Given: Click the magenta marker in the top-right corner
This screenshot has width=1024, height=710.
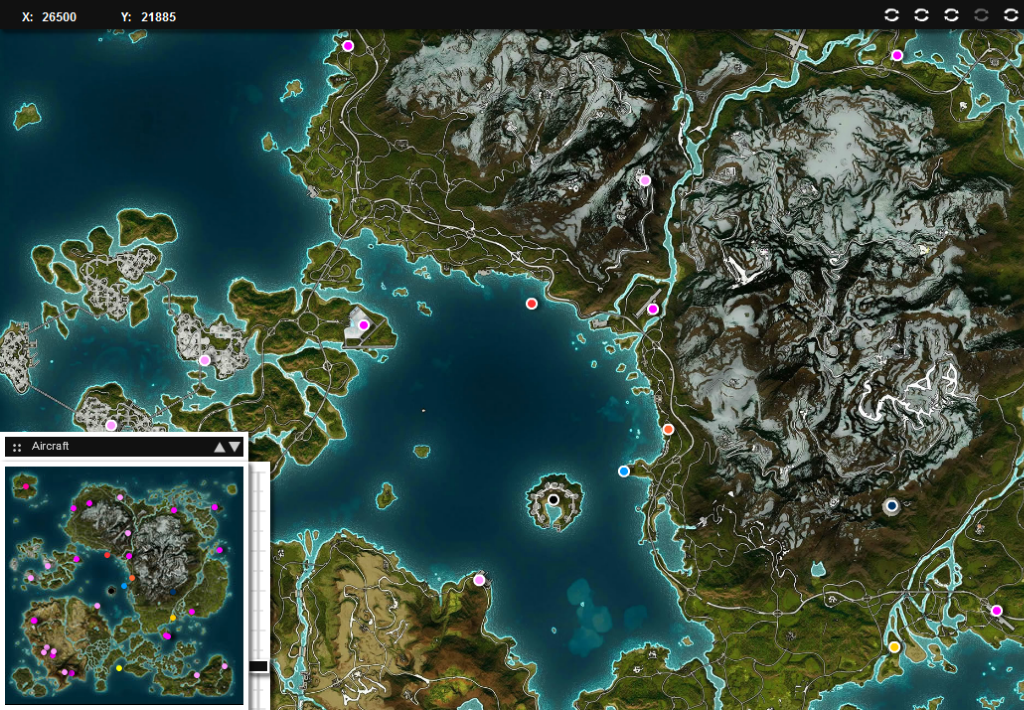Looking at the screenshot, I should point(897,56).
